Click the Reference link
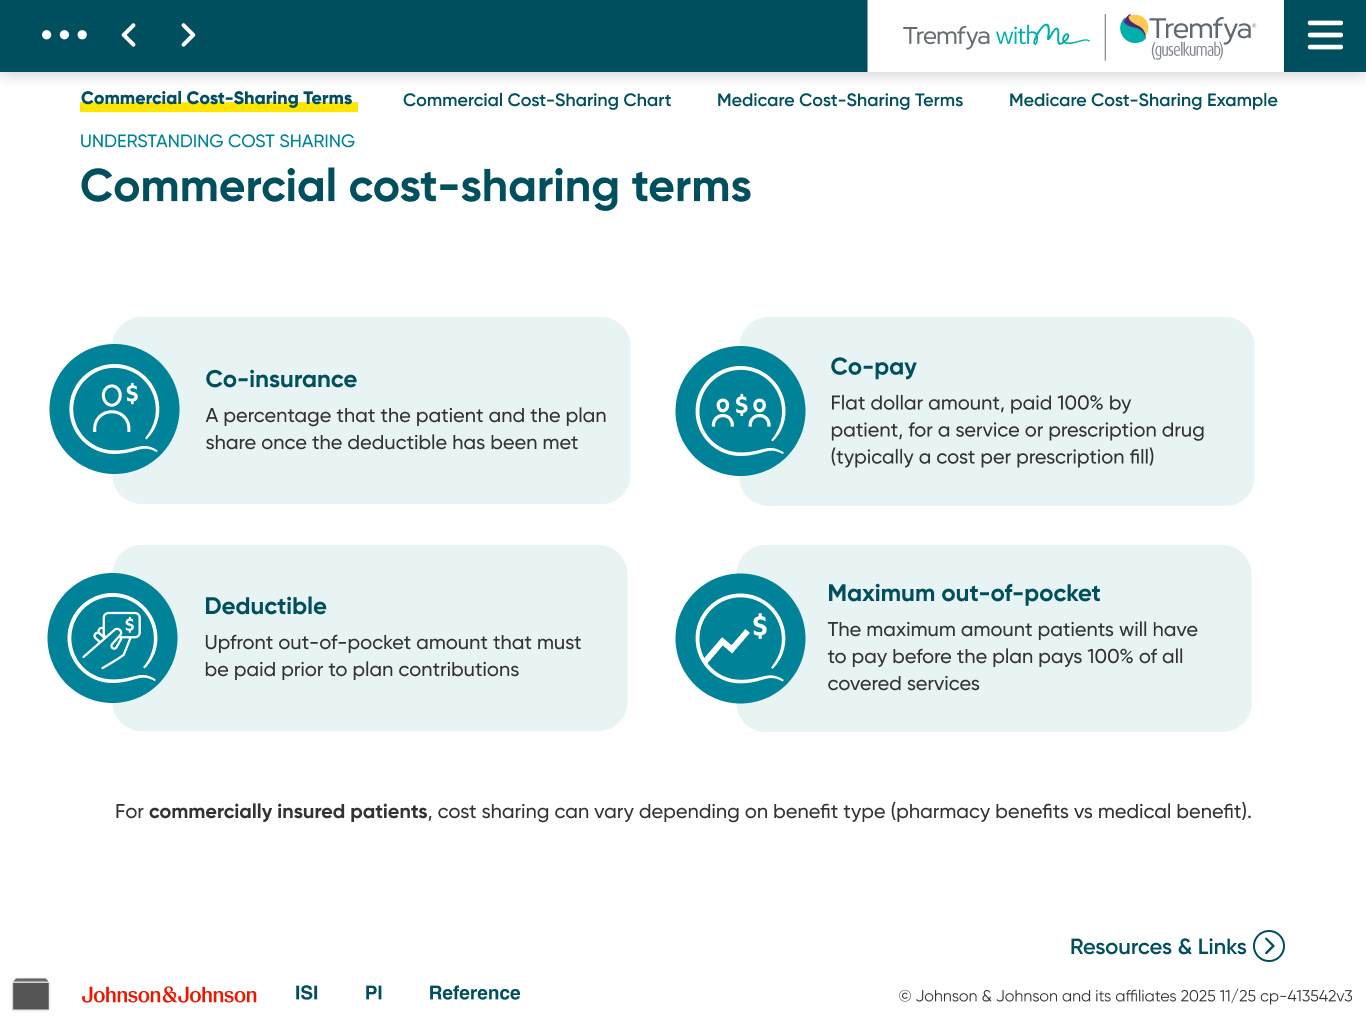 point(474,992)
